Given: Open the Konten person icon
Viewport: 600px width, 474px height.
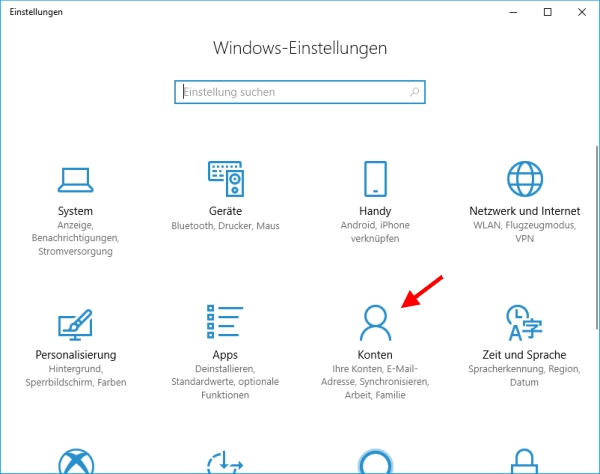Looking at the screenshot, I should pos(375,323).
